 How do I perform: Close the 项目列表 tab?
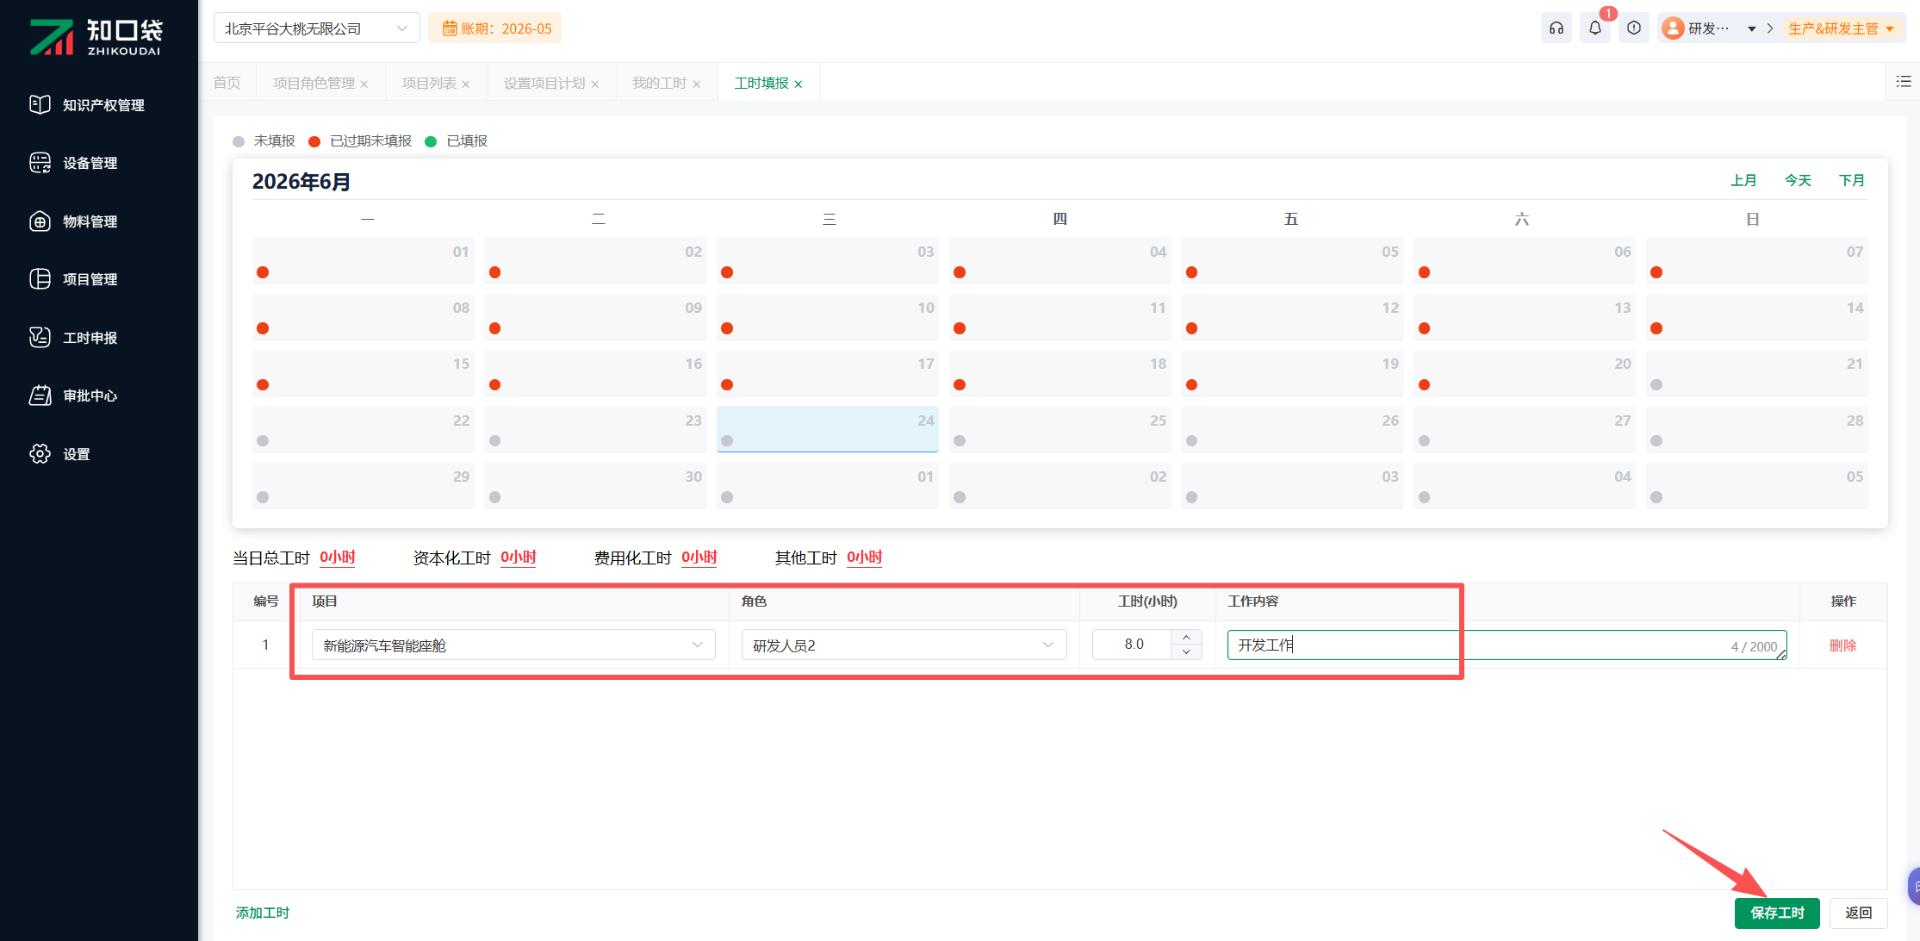coord(466,84)
